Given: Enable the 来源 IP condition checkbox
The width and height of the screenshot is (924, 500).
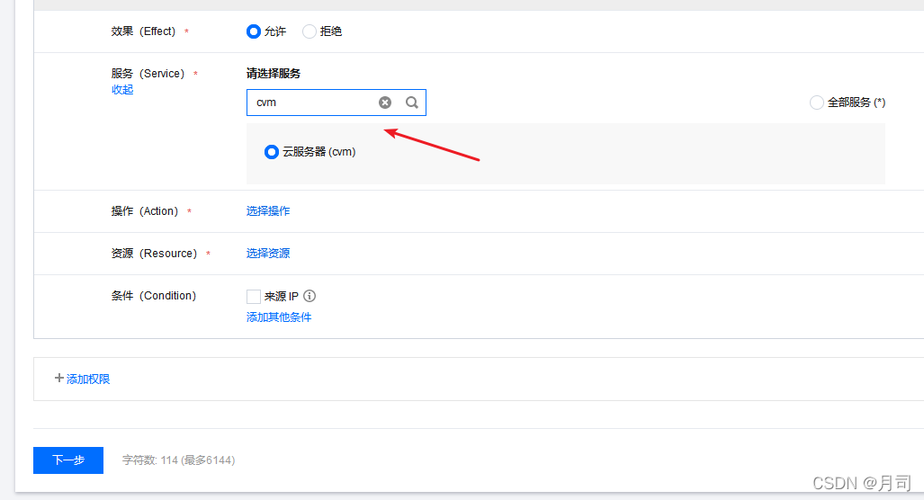Looking at the screenshot, I should point(253,296).
